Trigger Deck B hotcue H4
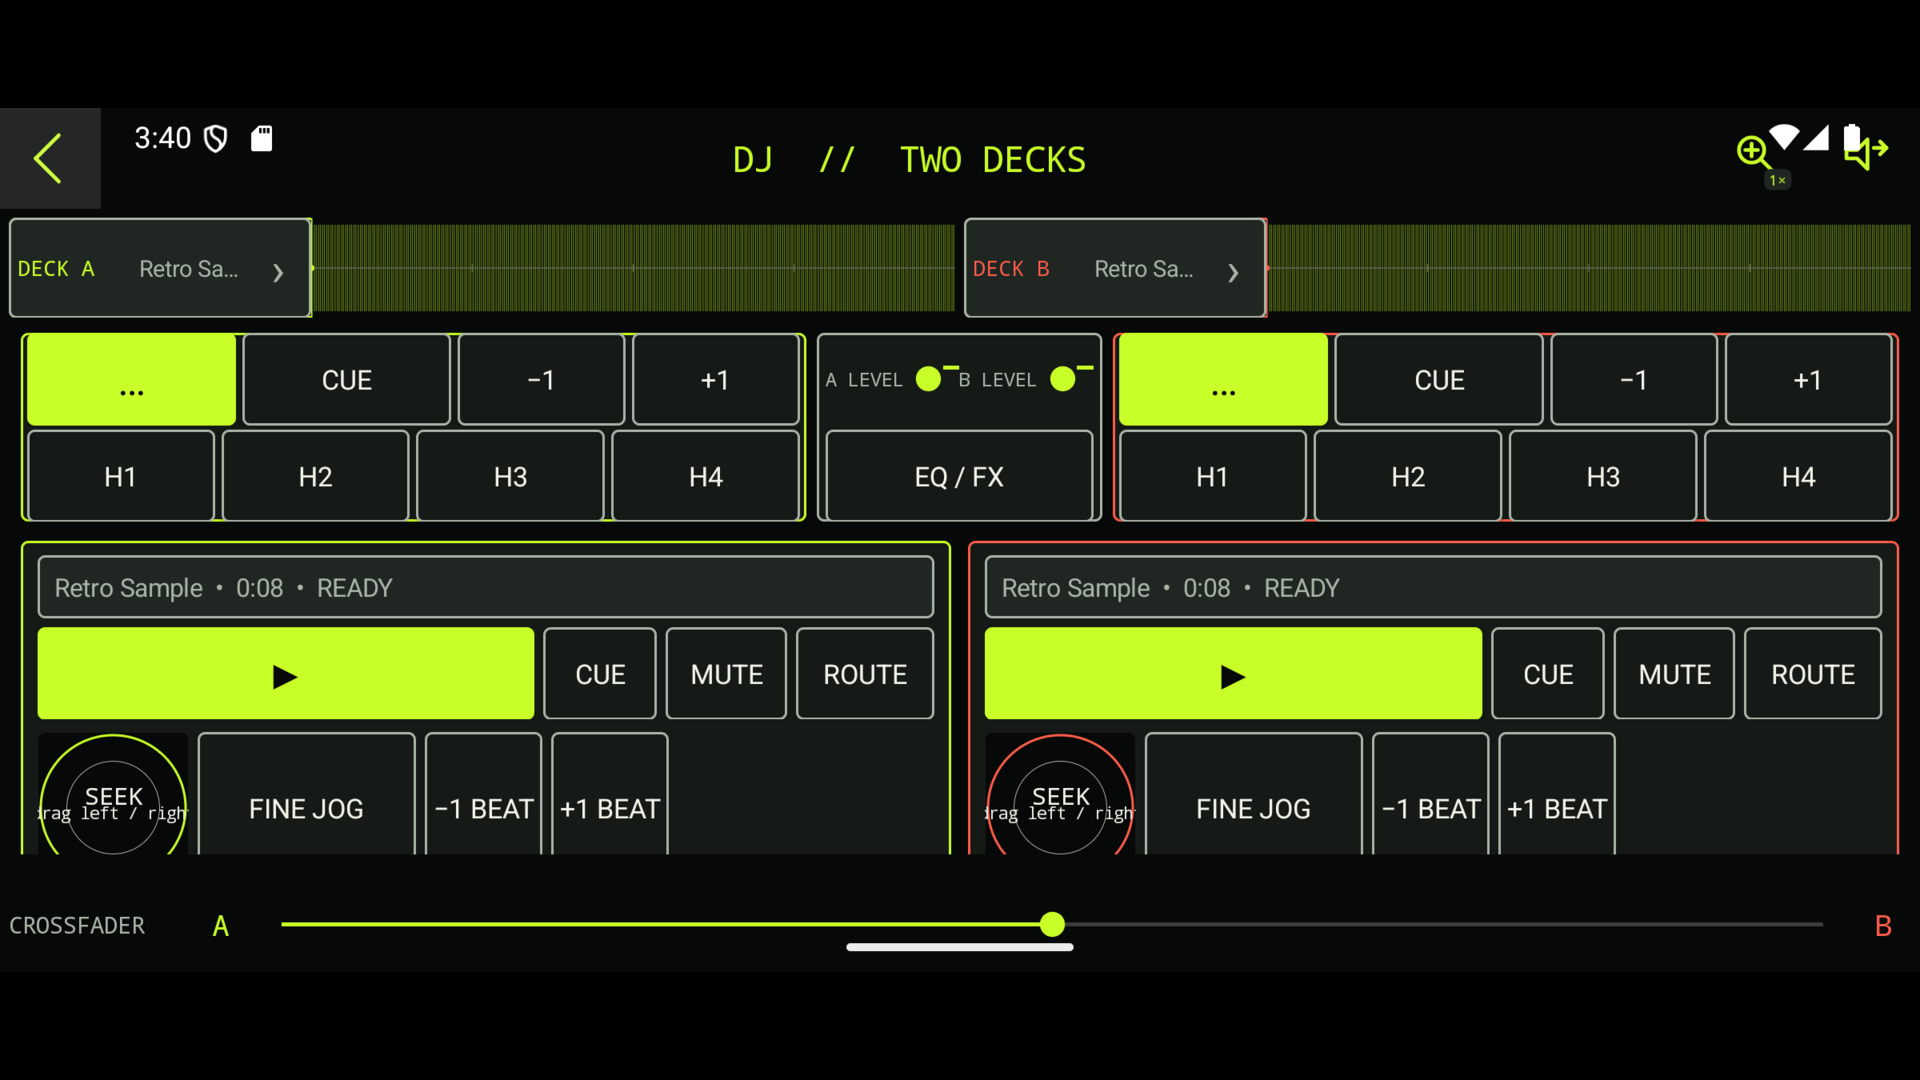This screenshot has height=1080, width=1920. (x=1798, y=476)
